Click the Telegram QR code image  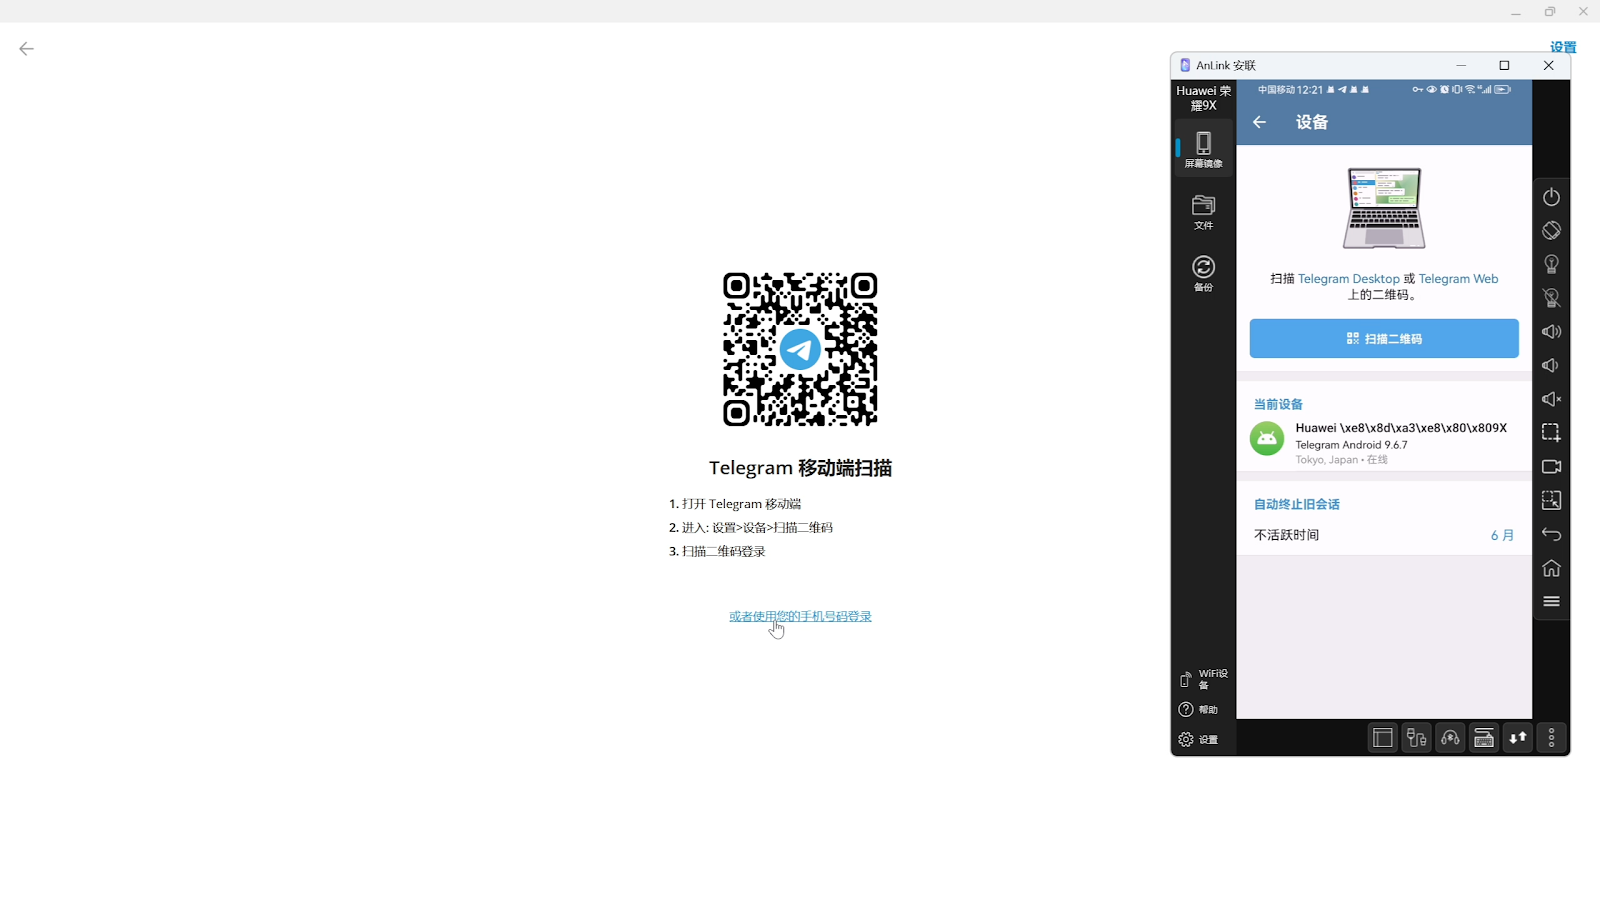(800, 349)
